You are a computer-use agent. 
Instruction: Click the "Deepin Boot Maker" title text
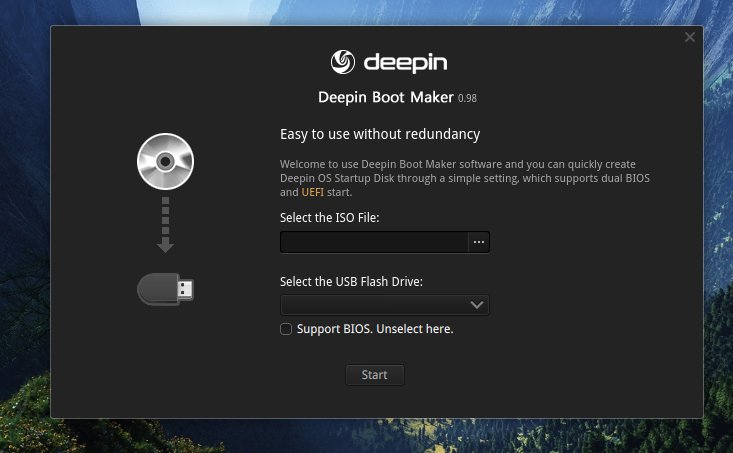(386, 98)
